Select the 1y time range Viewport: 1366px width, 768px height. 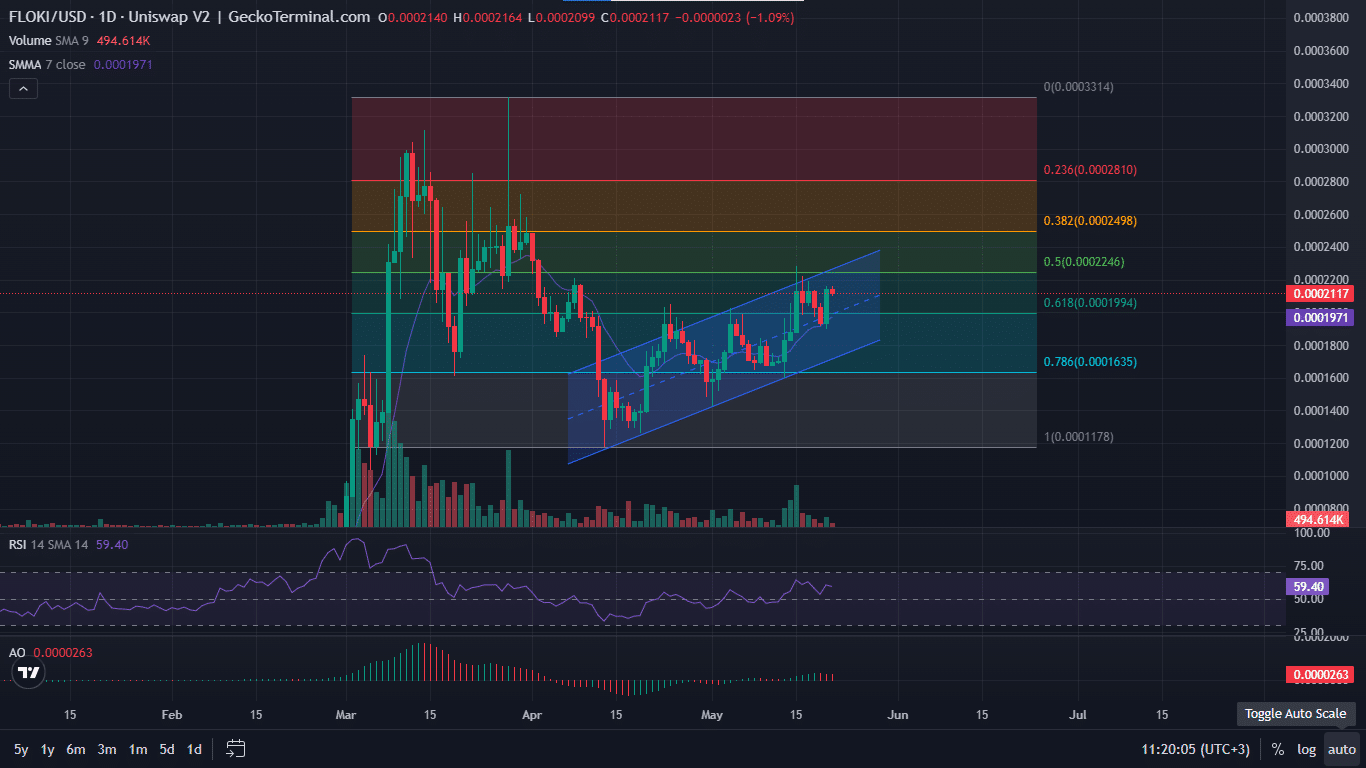click(48, 749)
